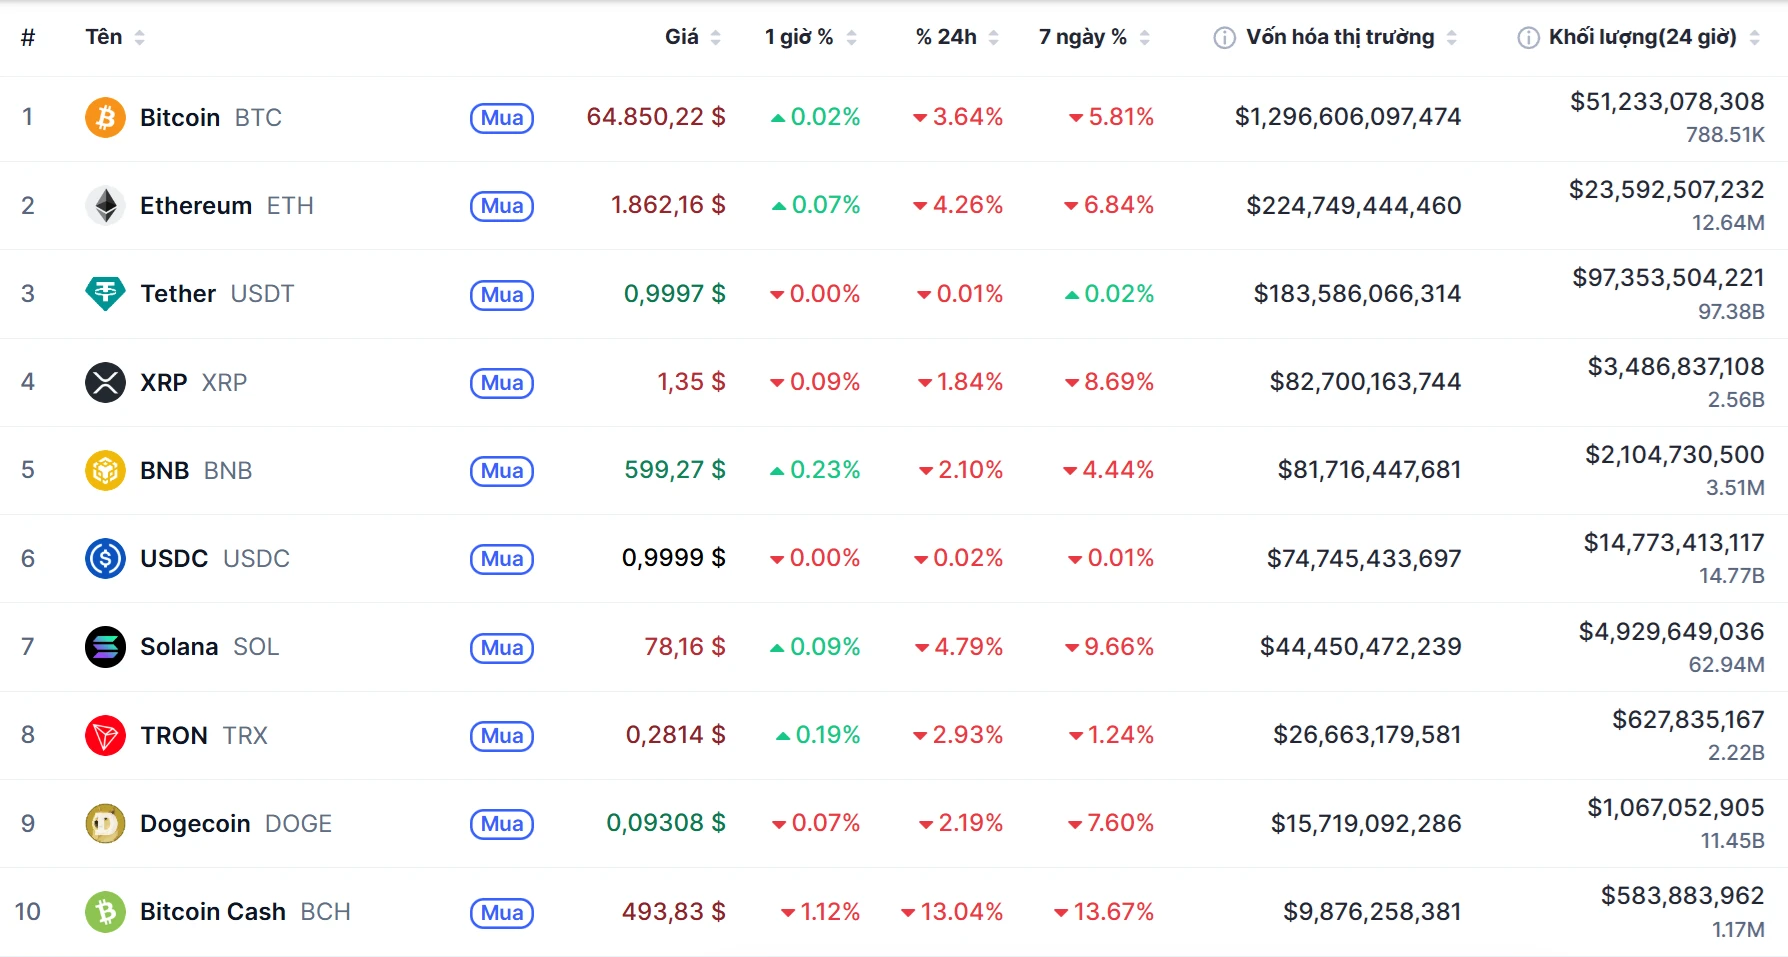Sort the table by Giá column
The width and height of the screenshot is (1788, 957).
point(682,37)
